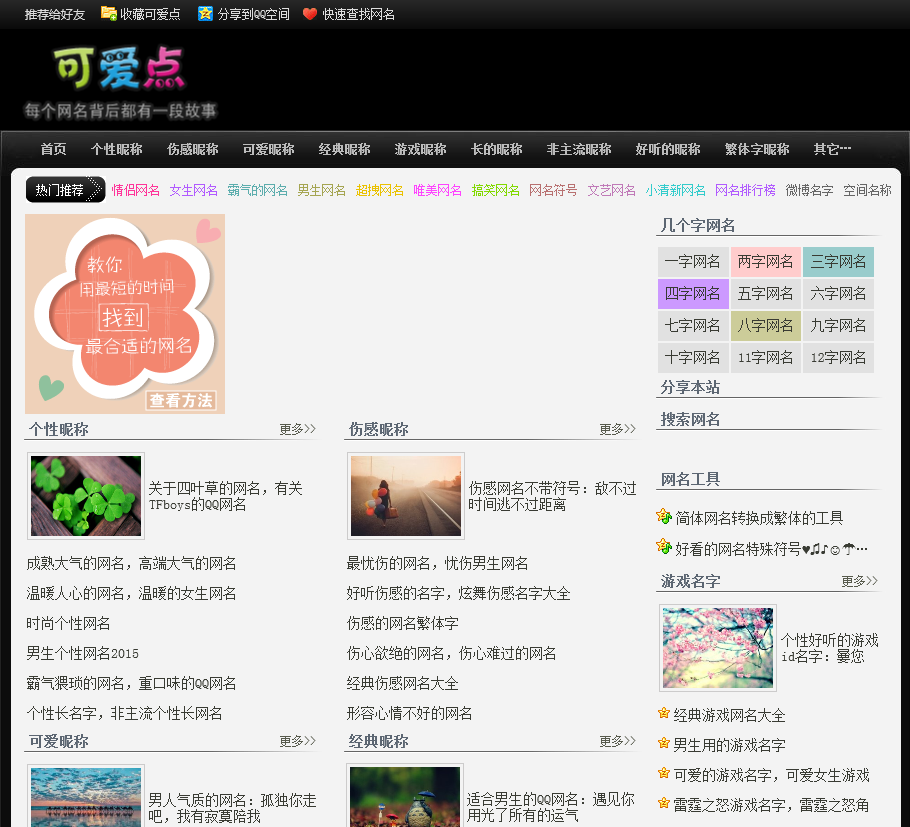Open the 首页 navigation item
Screen dimensions: 910x827
(53, 149)
